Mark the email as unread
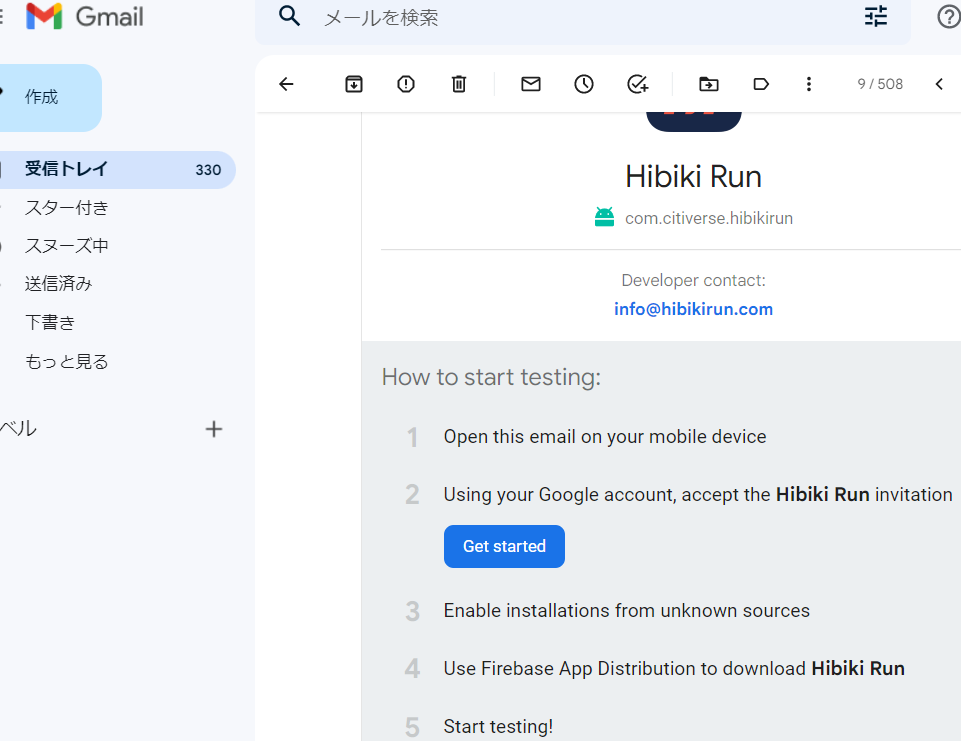The width and height of the screenshot is (961, 741). 531,84
